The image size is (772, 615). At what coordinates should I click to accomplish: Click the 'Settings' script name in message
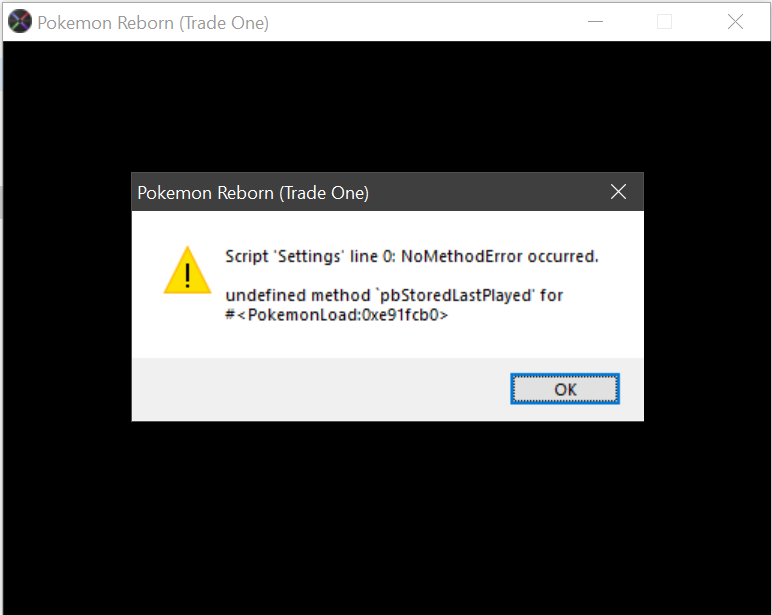pos(309,257)
